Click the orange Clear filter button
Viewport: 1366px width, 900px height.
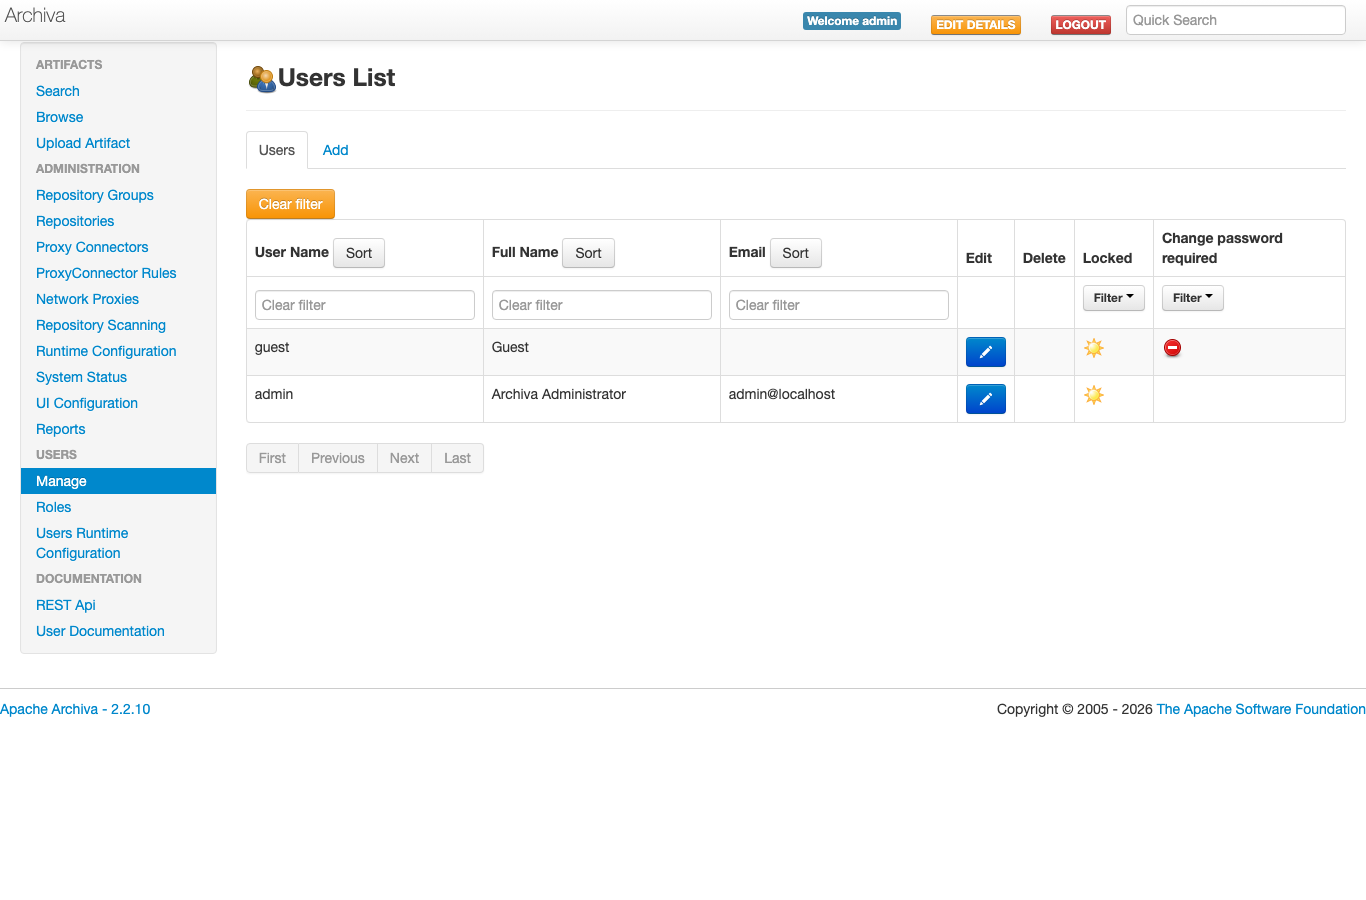(x=290, y=204)
